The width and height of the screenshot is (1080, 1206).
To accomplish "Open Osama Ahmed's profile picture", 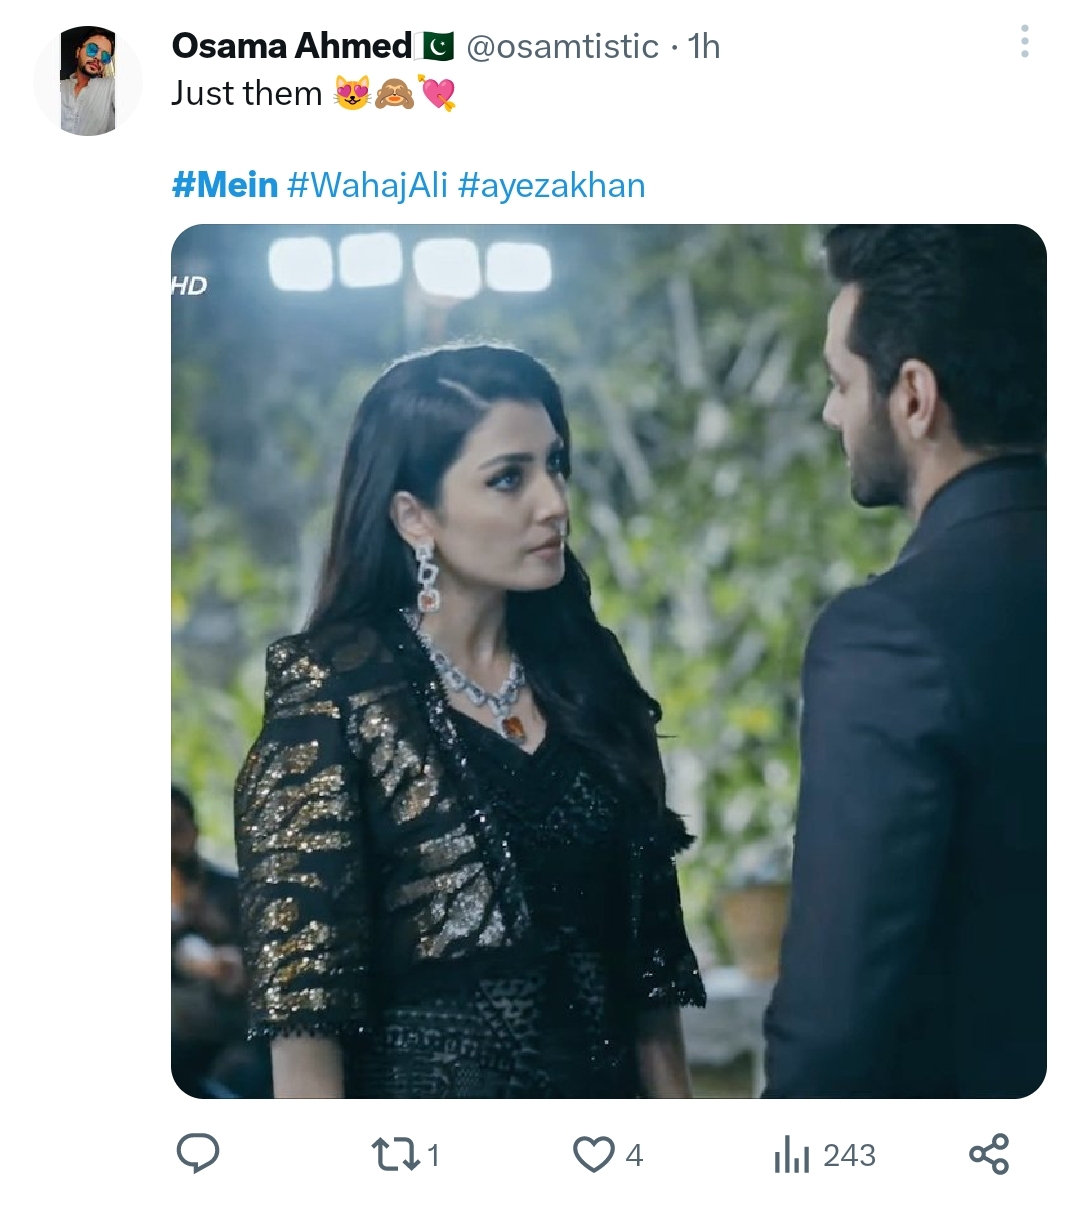I will (x=88, y=82).
